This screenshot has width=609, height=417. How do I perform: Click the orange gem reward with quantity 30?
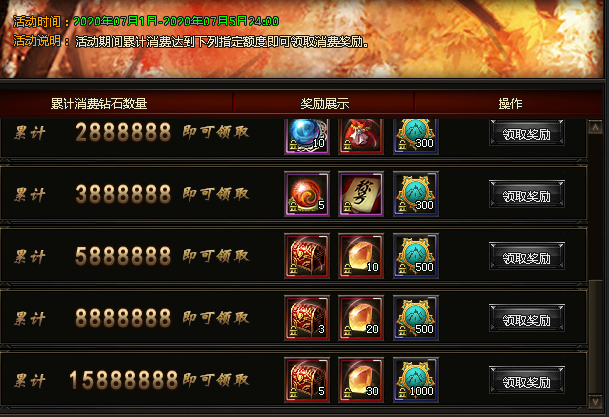(361, 380)
